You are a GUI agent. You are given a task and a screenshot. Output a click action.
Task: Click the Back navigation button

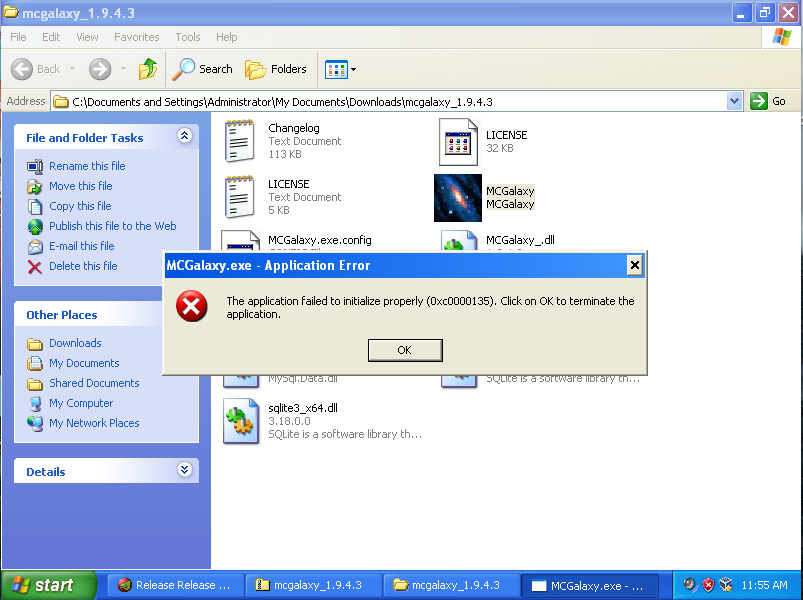[x=36, y=69]
